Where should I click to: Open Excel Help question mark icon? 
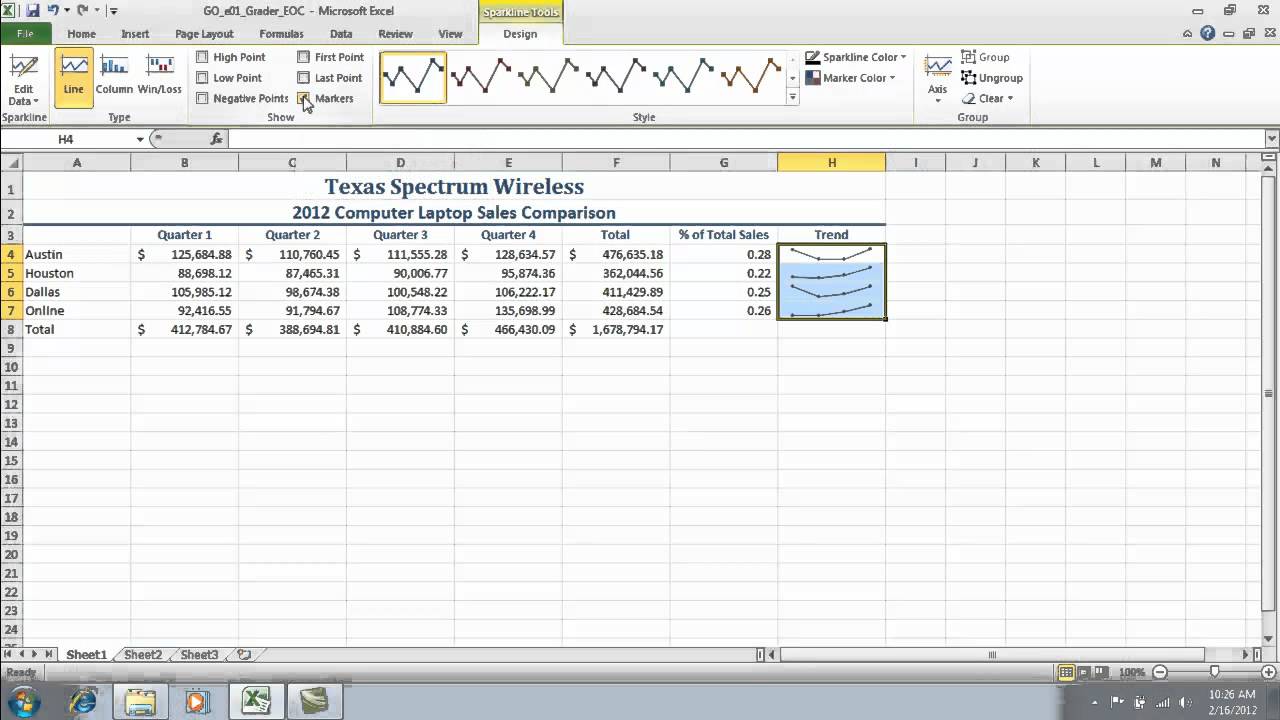(x=1207, y=33)
